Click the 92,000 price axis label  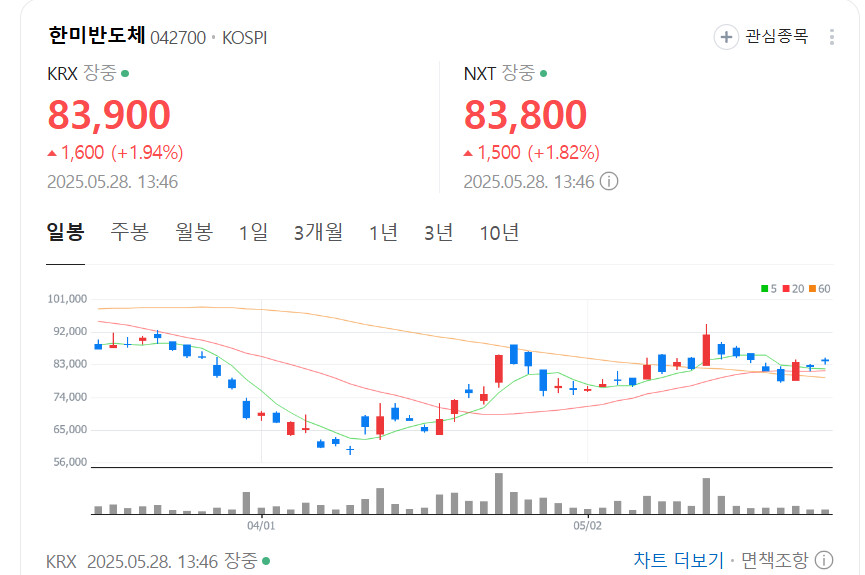click(x=70, y=332)
